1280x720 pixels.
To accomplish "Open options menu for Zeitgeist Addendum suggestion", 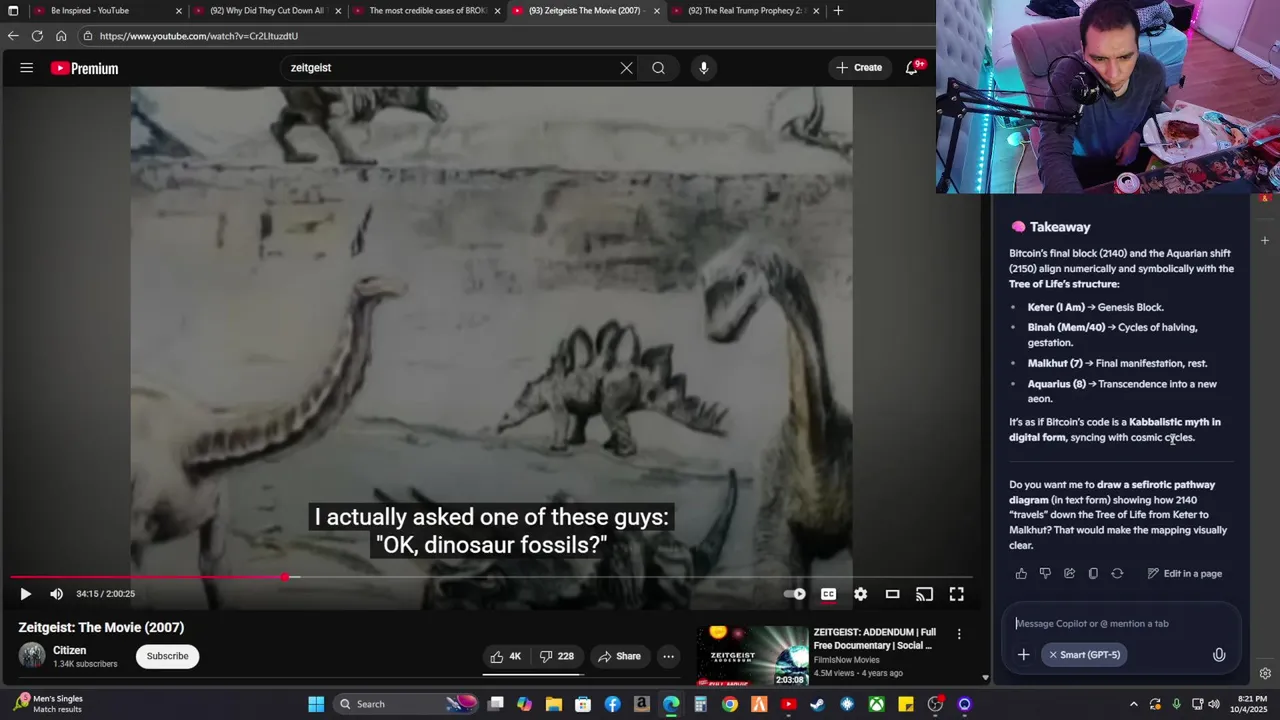I will click(x=959, y=634).
